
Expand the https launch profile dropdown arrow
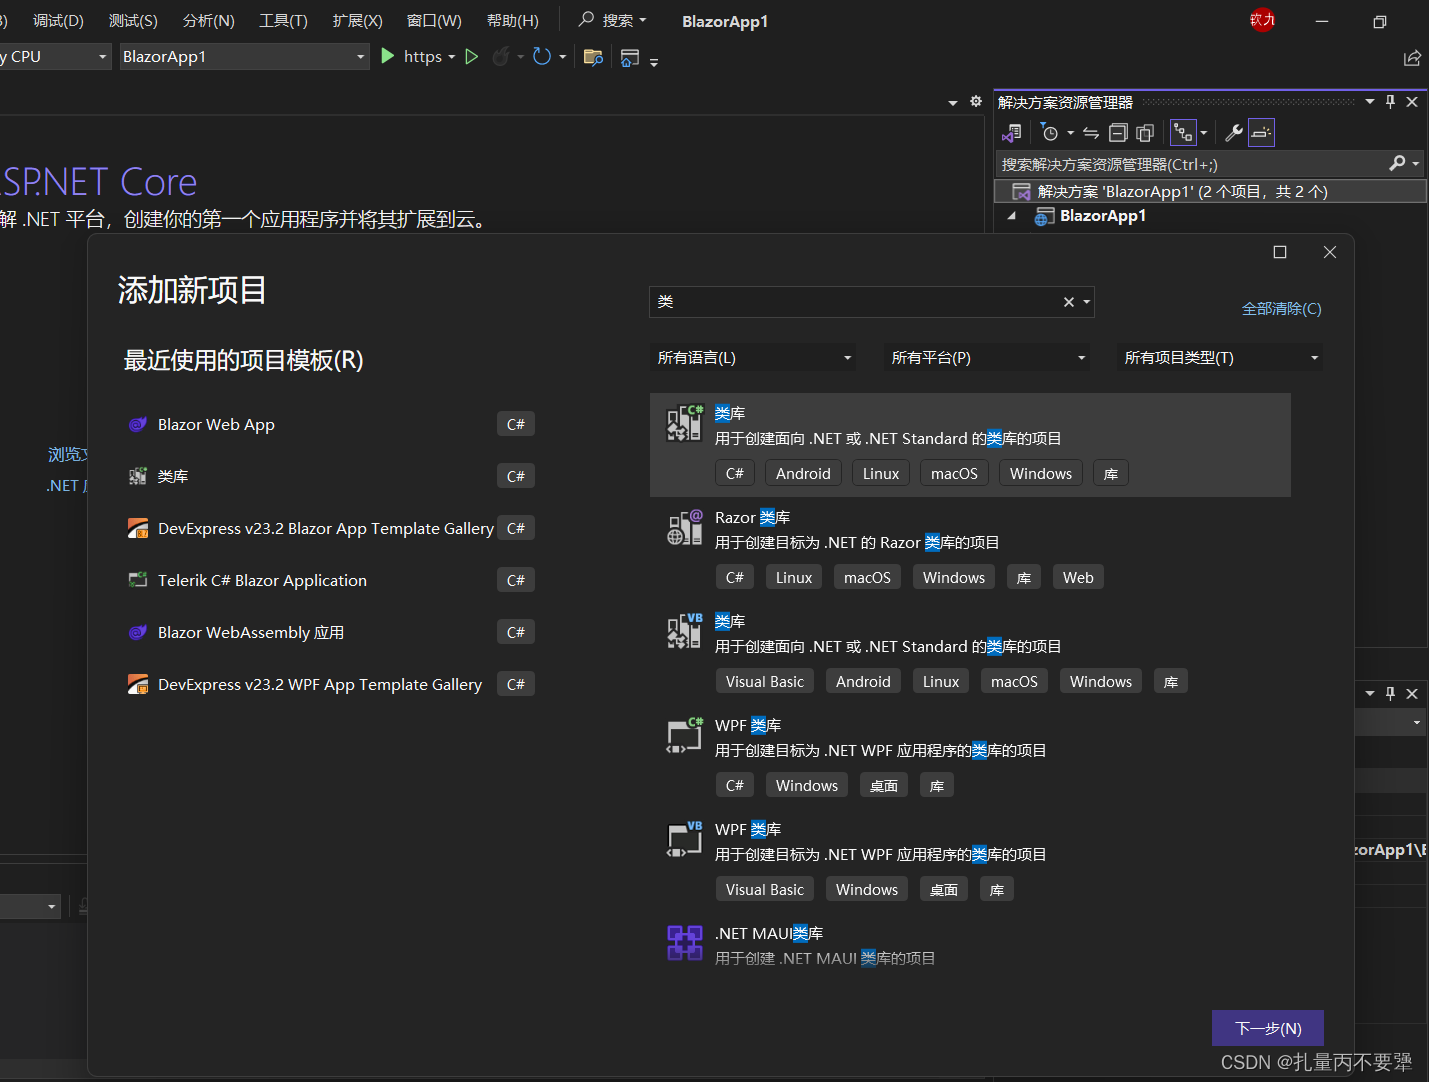tap(452, 57)
